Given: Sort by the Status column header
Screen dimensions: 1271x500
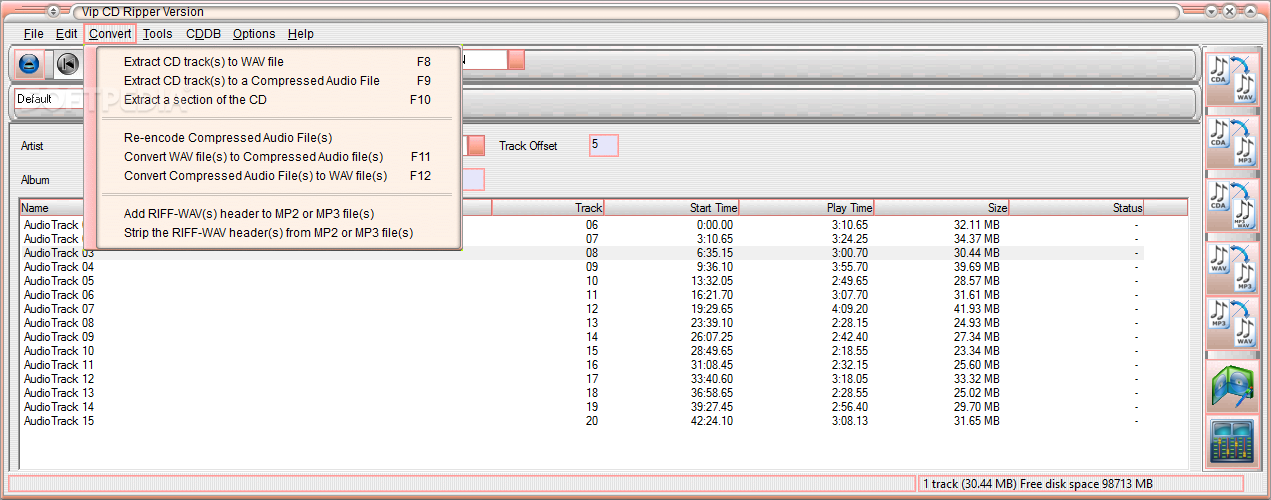Looking at the screenshot, I should click(1076, 208).
